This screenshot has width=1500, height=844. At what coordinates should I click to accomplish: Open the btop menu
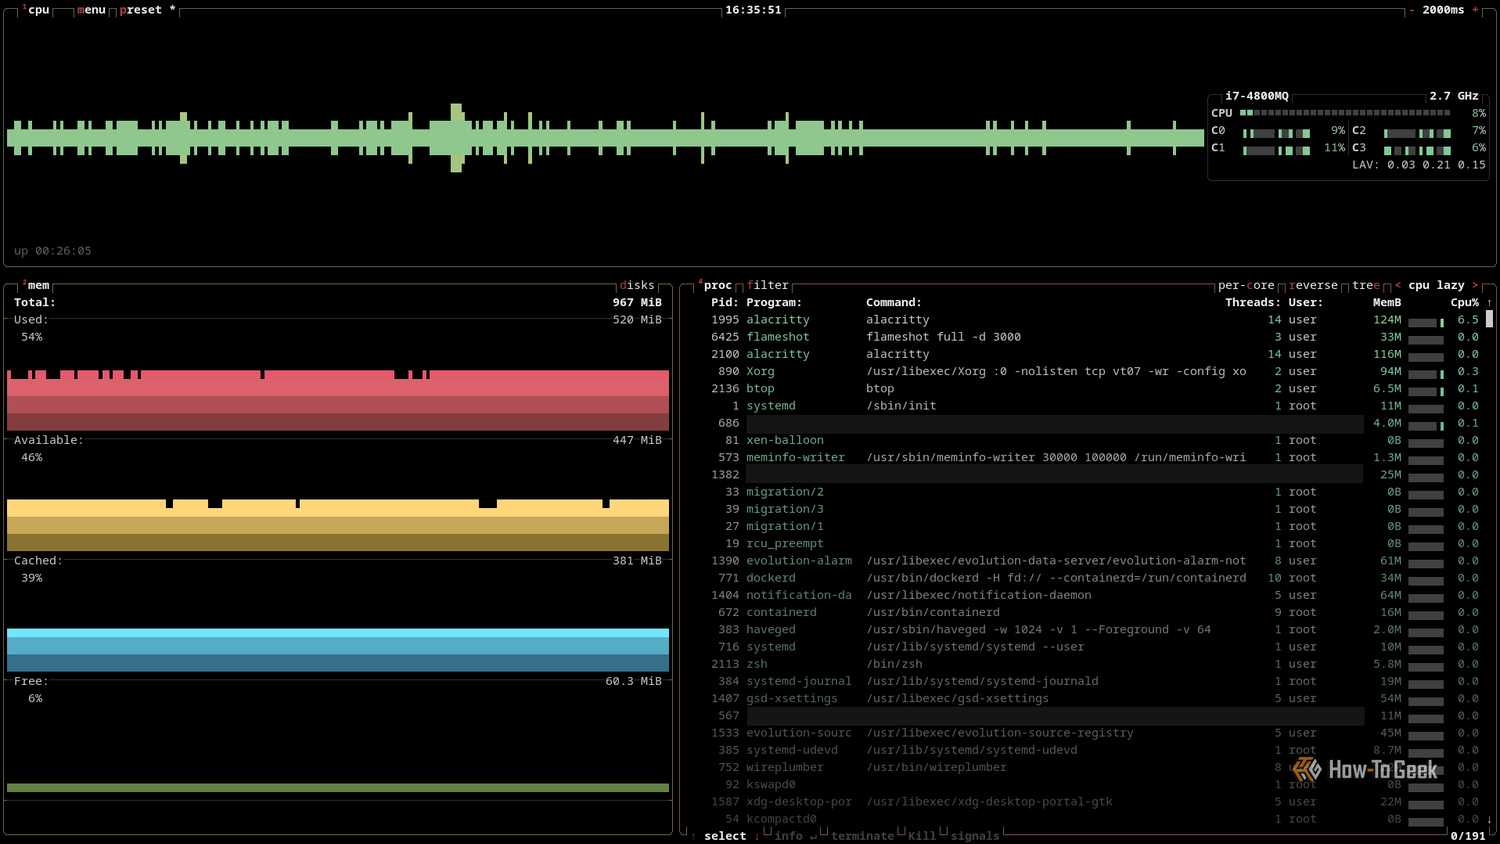tap(91, 10)
